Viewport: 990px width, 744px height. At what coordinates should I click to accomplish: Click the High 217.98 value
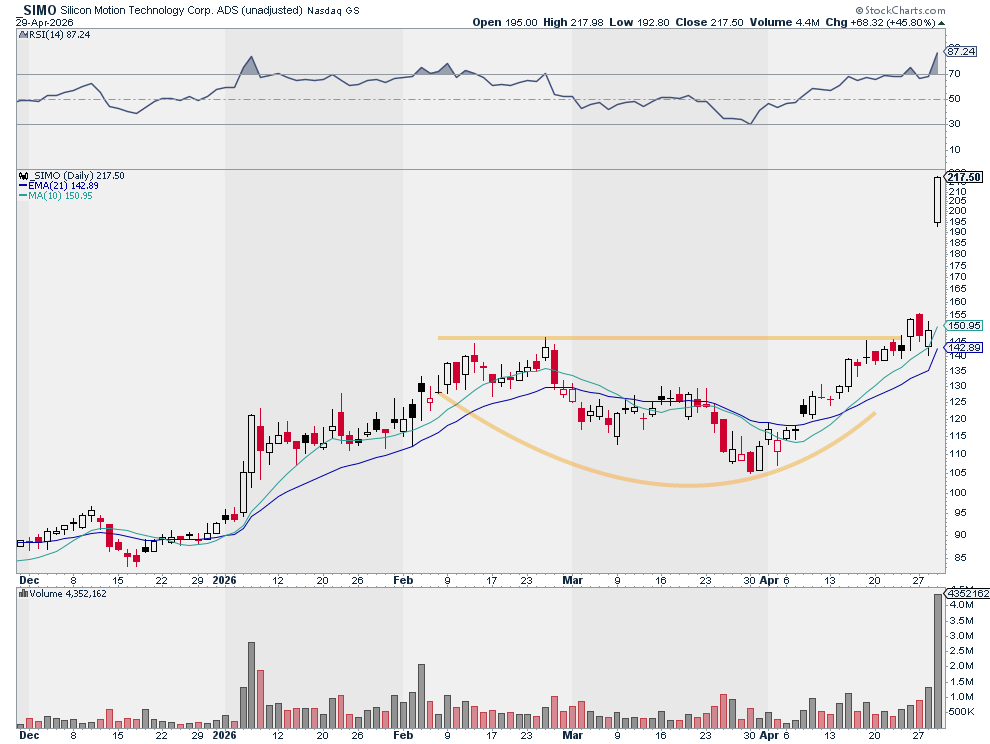pos(573,22)
